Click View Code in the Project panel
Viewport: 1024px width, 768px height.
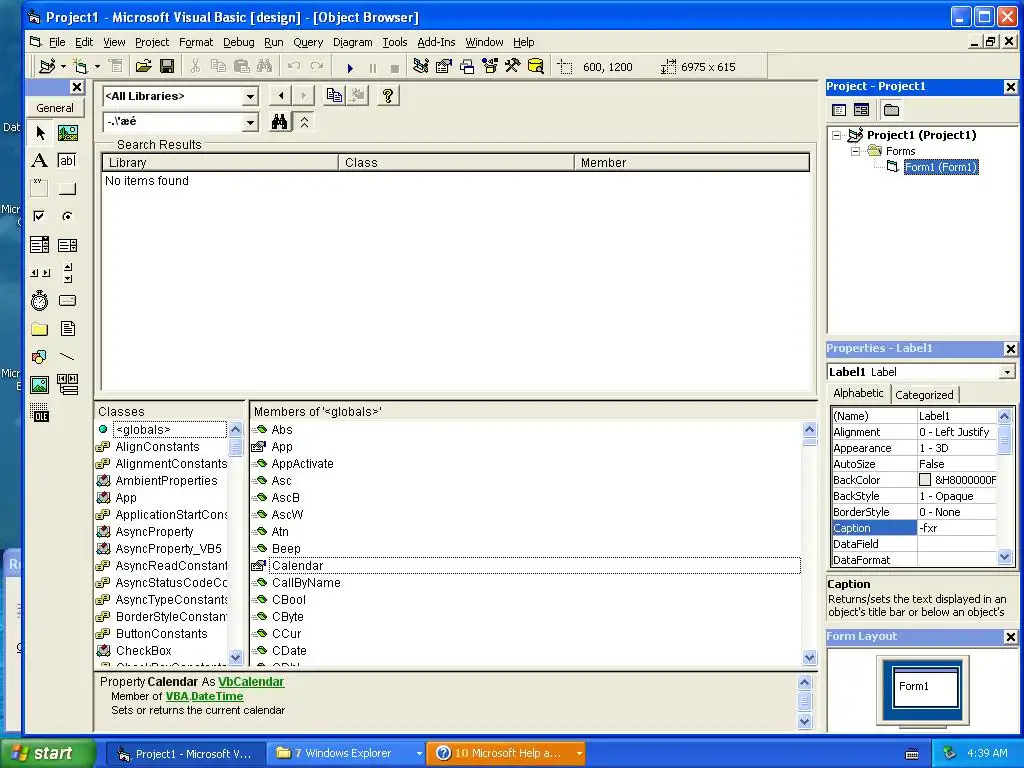839,110
